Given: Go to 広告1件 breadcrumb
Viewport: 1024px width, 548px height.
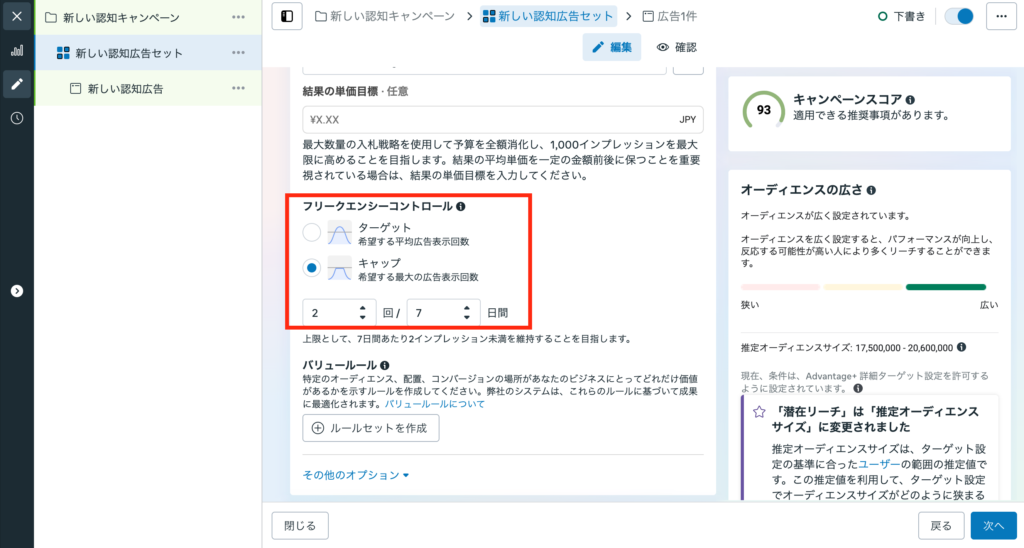Looking at the screenshot, I should [669, 16].
